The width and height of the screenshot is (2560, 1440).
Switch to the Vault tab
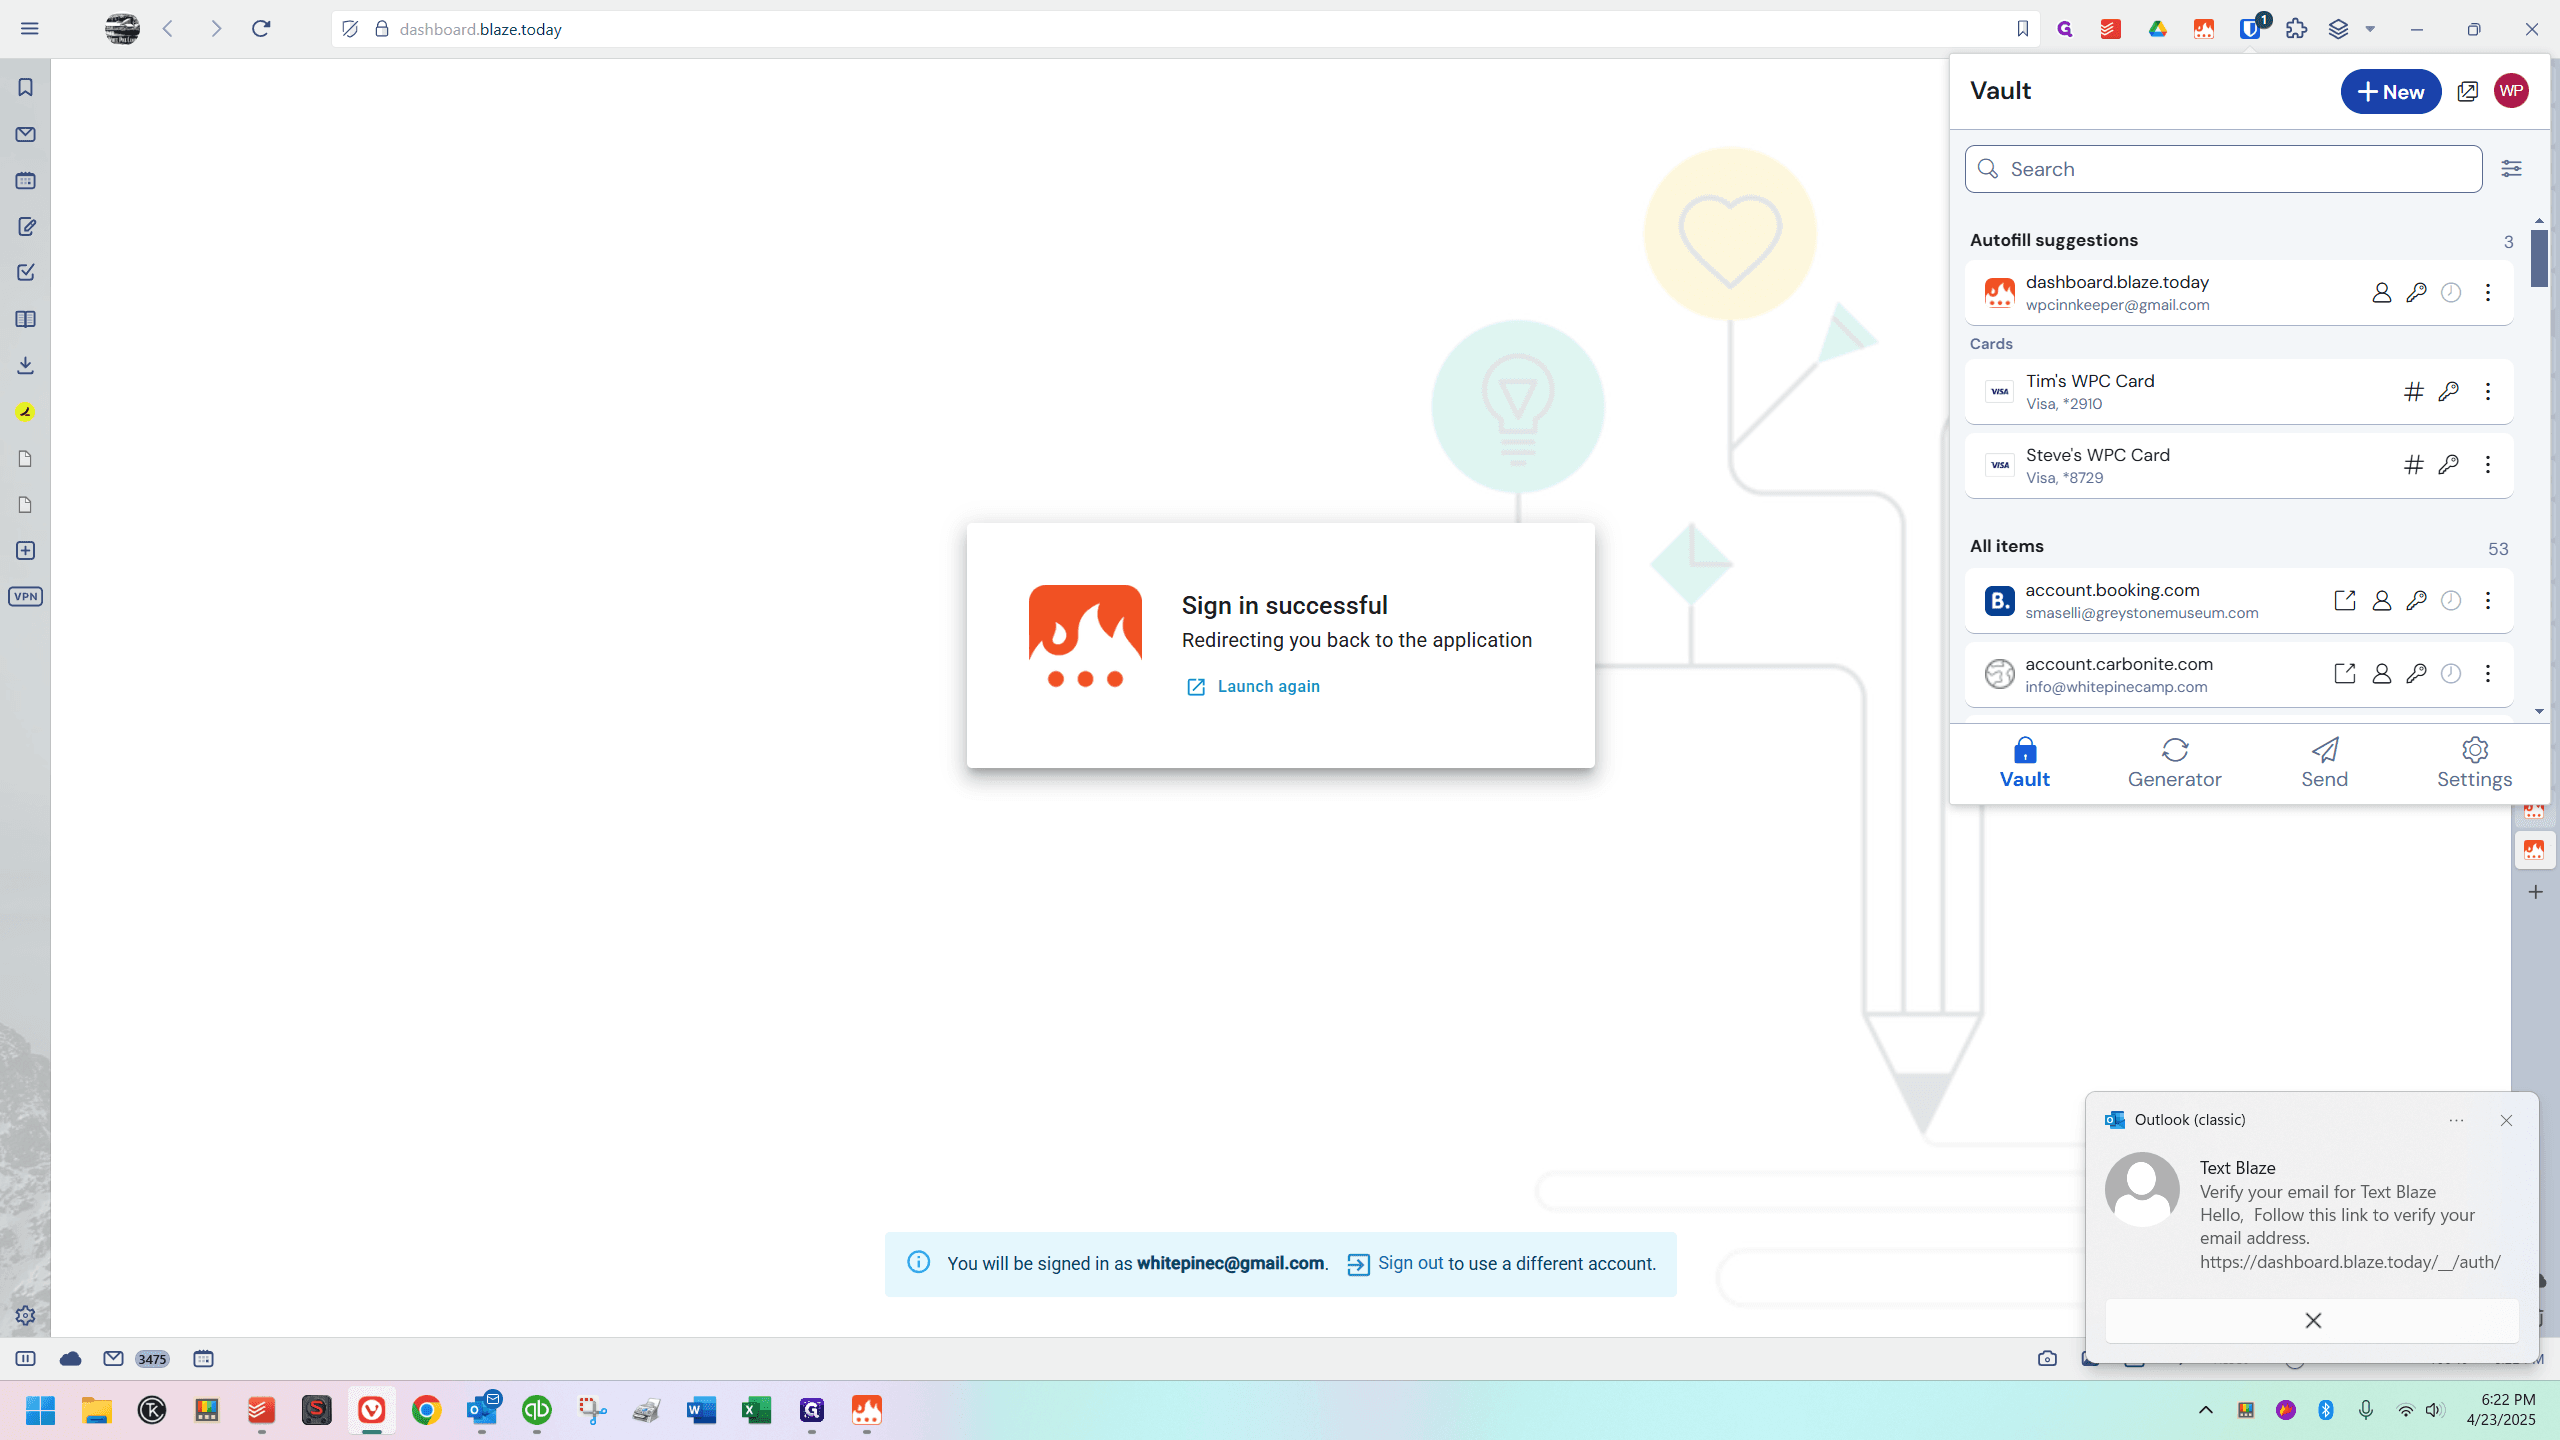pos(2025,764)
